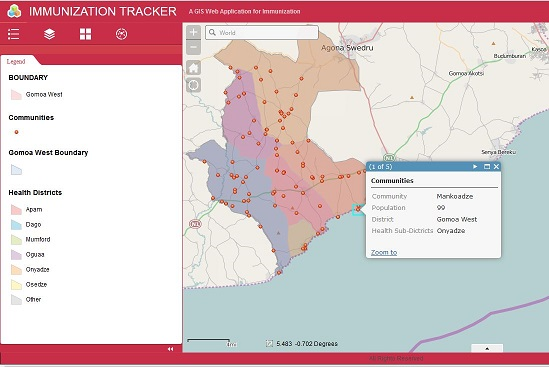
Task: Zoom out with the minus button
Action: [193, 47]
